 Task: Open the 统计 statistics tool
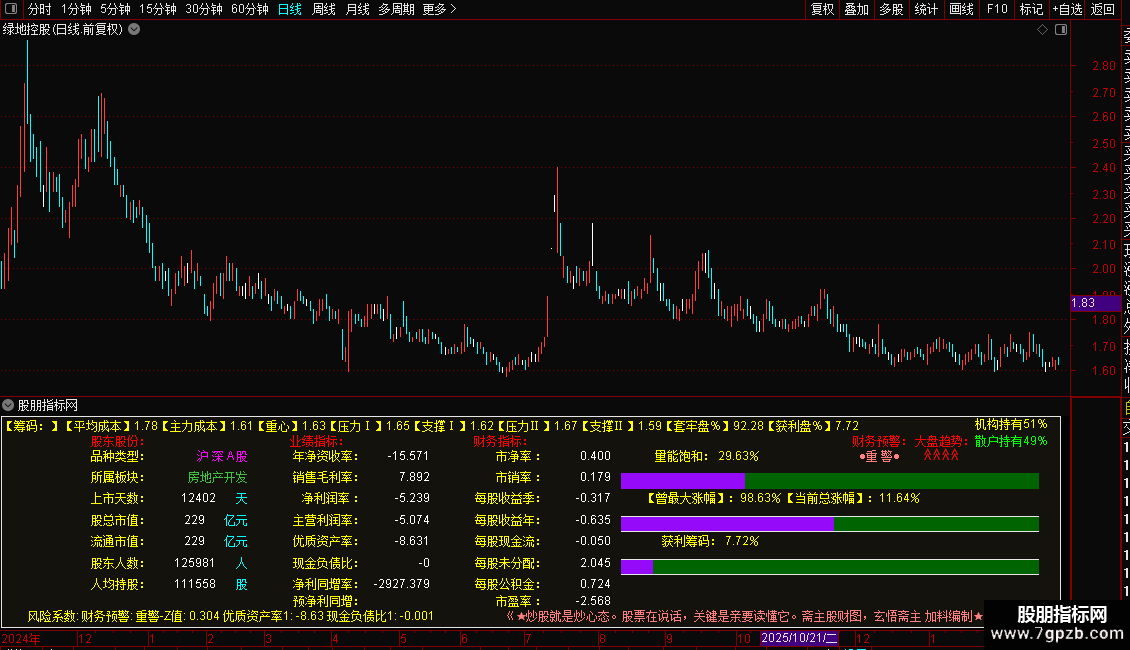926,9
